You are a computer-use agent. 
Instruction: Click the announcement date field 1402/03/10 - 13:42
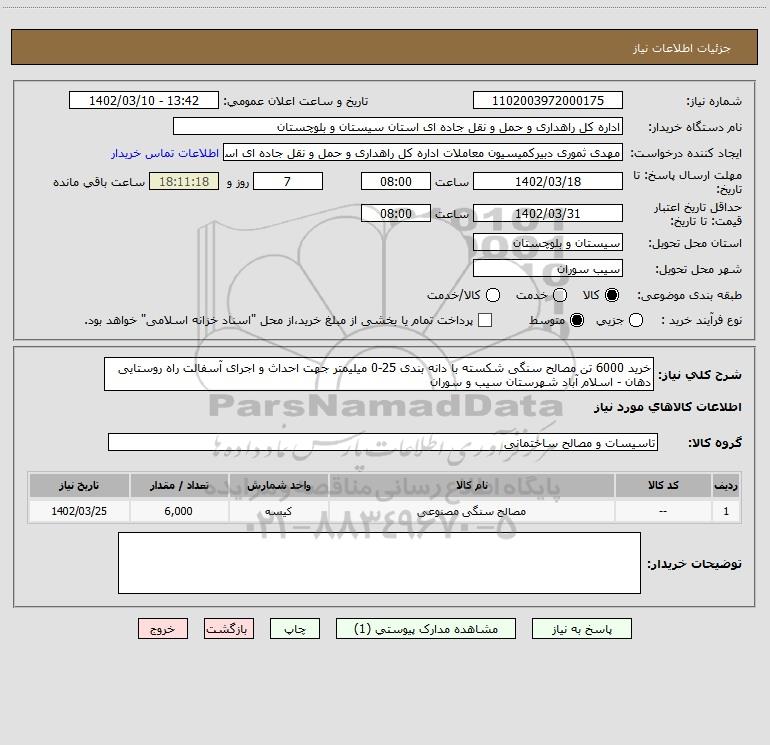coord(144,100)
